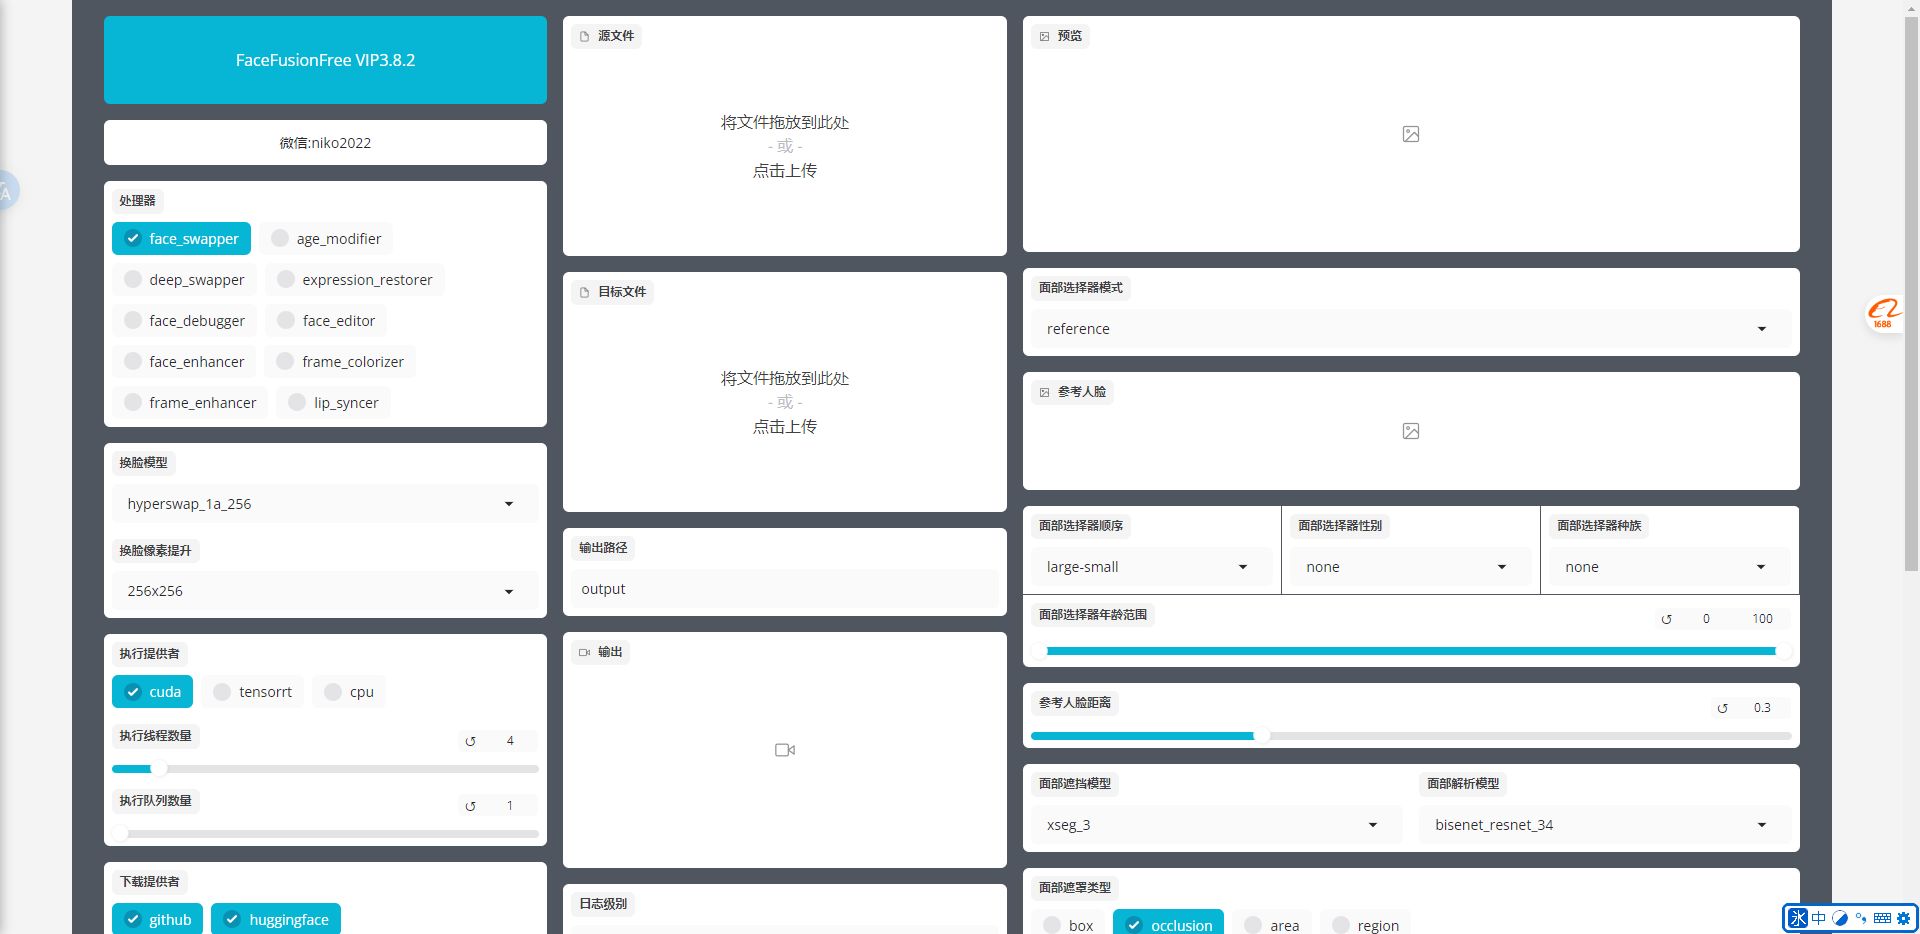This screenshot has height=934, width=1920.
Task: Enable the frame_colorizer processor
Action: coord(340,362)
